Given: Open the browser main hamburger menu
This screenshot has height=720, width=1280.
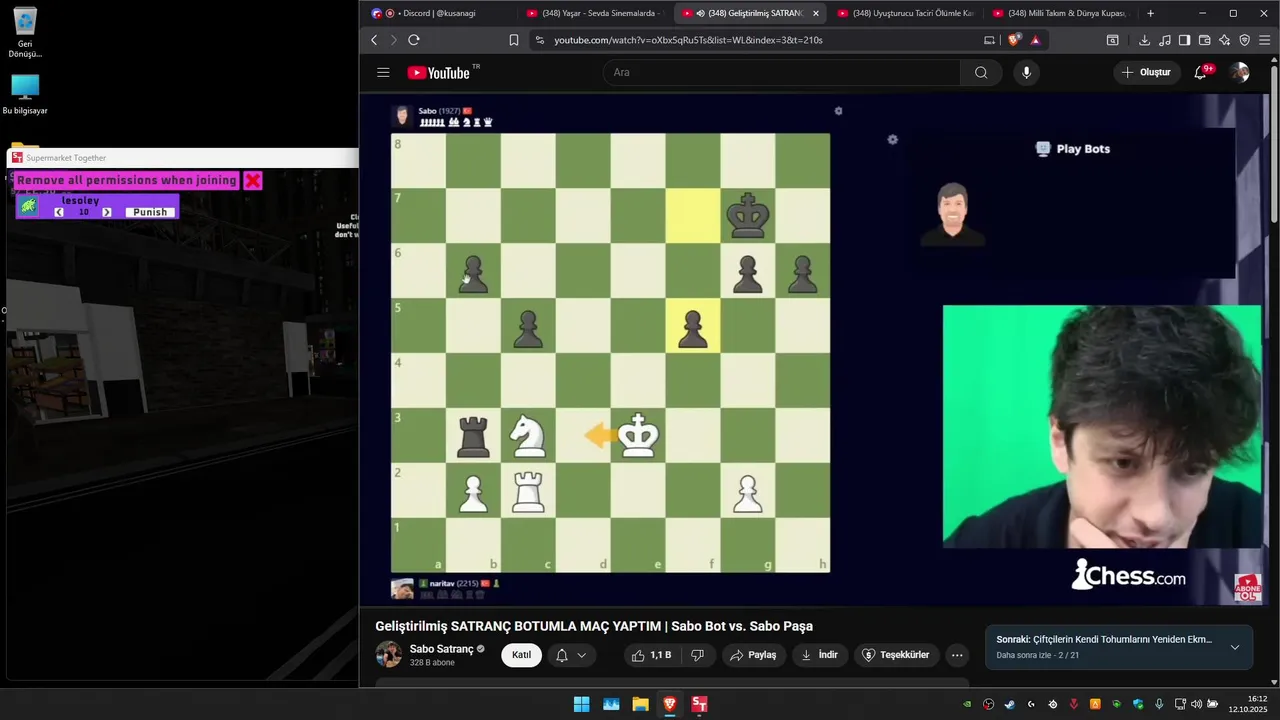Looking at the screenshot, I should pos(1265,40).
